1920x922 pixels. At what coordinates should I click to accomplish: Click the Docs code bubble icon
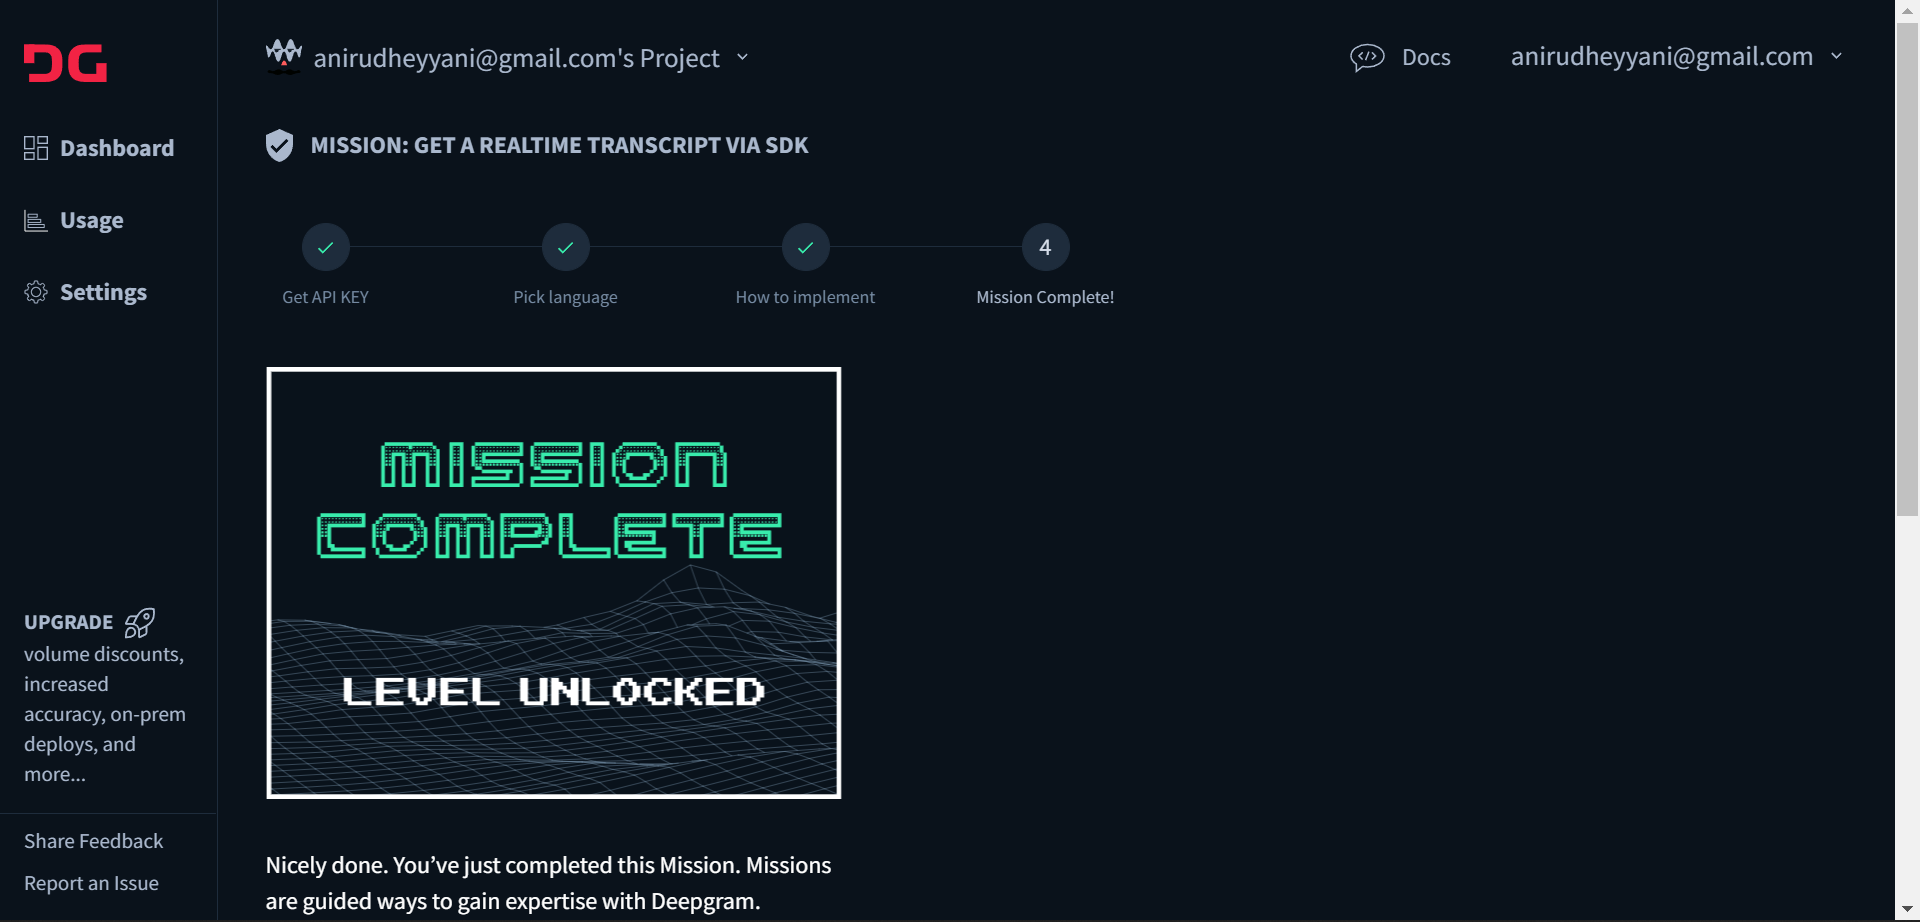tap(1367, 57)
